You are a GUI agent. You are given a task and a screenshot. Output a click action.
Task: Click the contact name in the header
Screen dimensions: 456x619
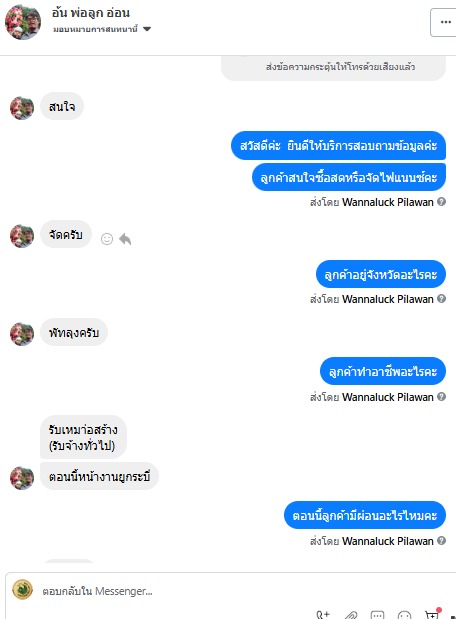coord(91,13)
